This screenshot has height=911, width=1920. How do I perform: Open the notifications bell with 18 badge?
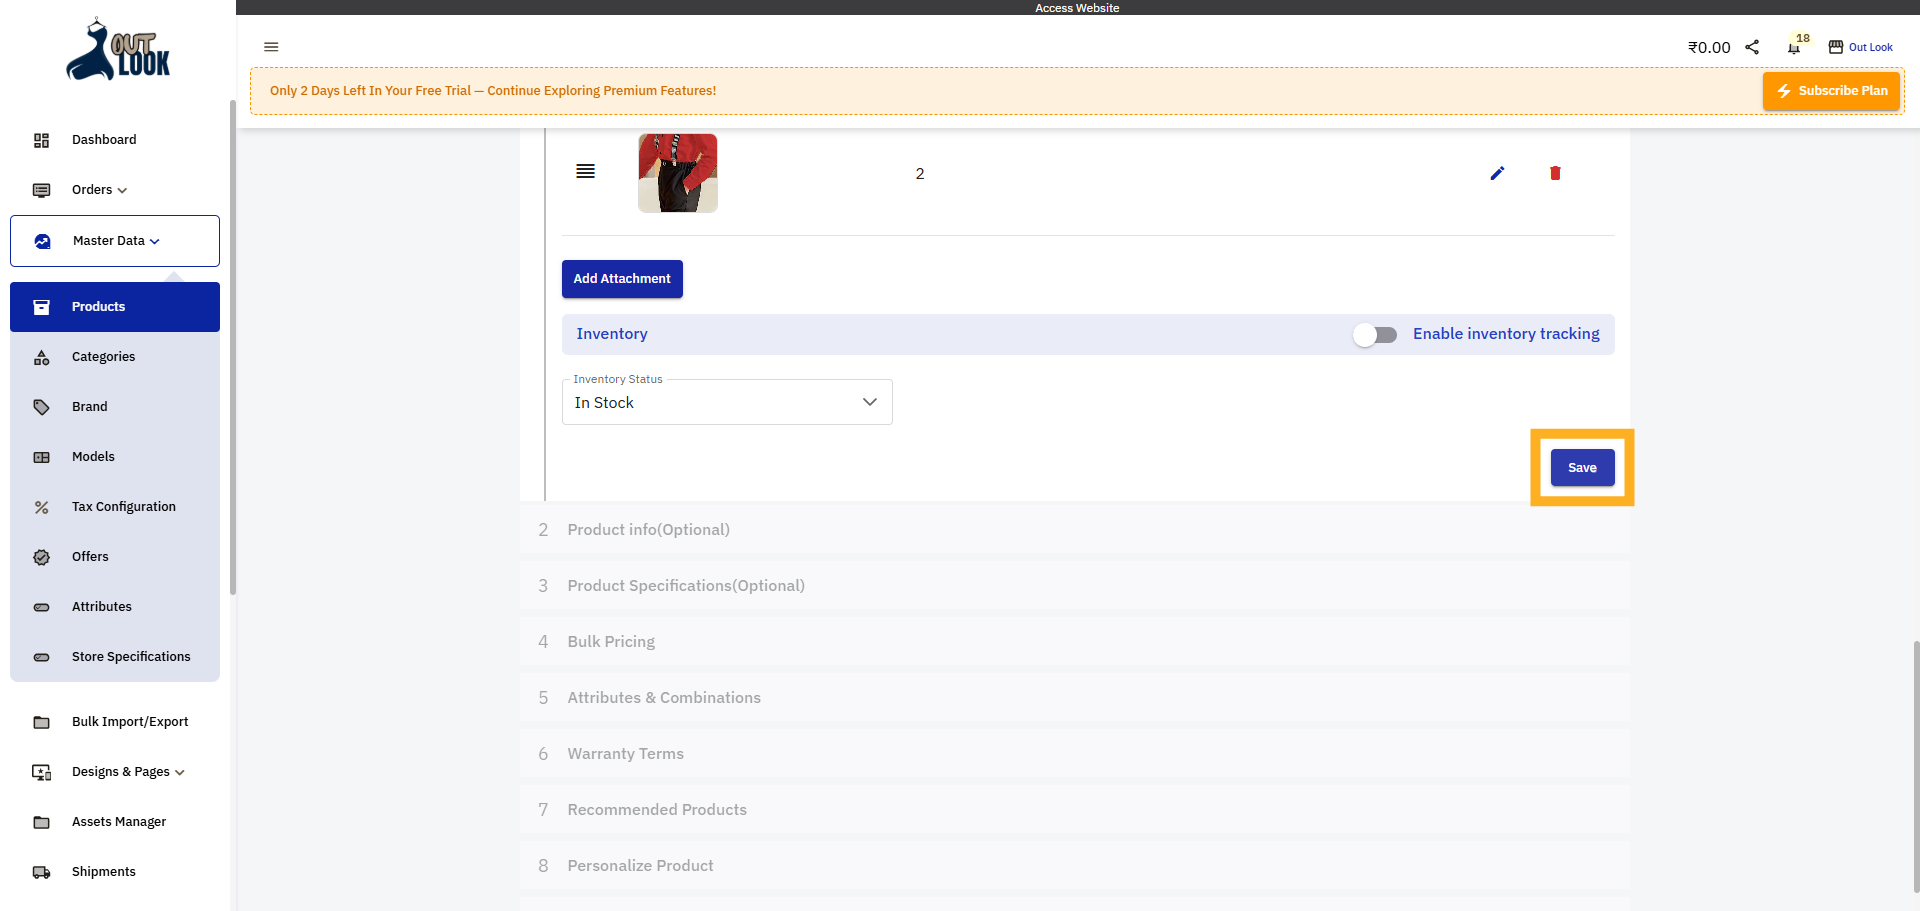[1795, 46]
